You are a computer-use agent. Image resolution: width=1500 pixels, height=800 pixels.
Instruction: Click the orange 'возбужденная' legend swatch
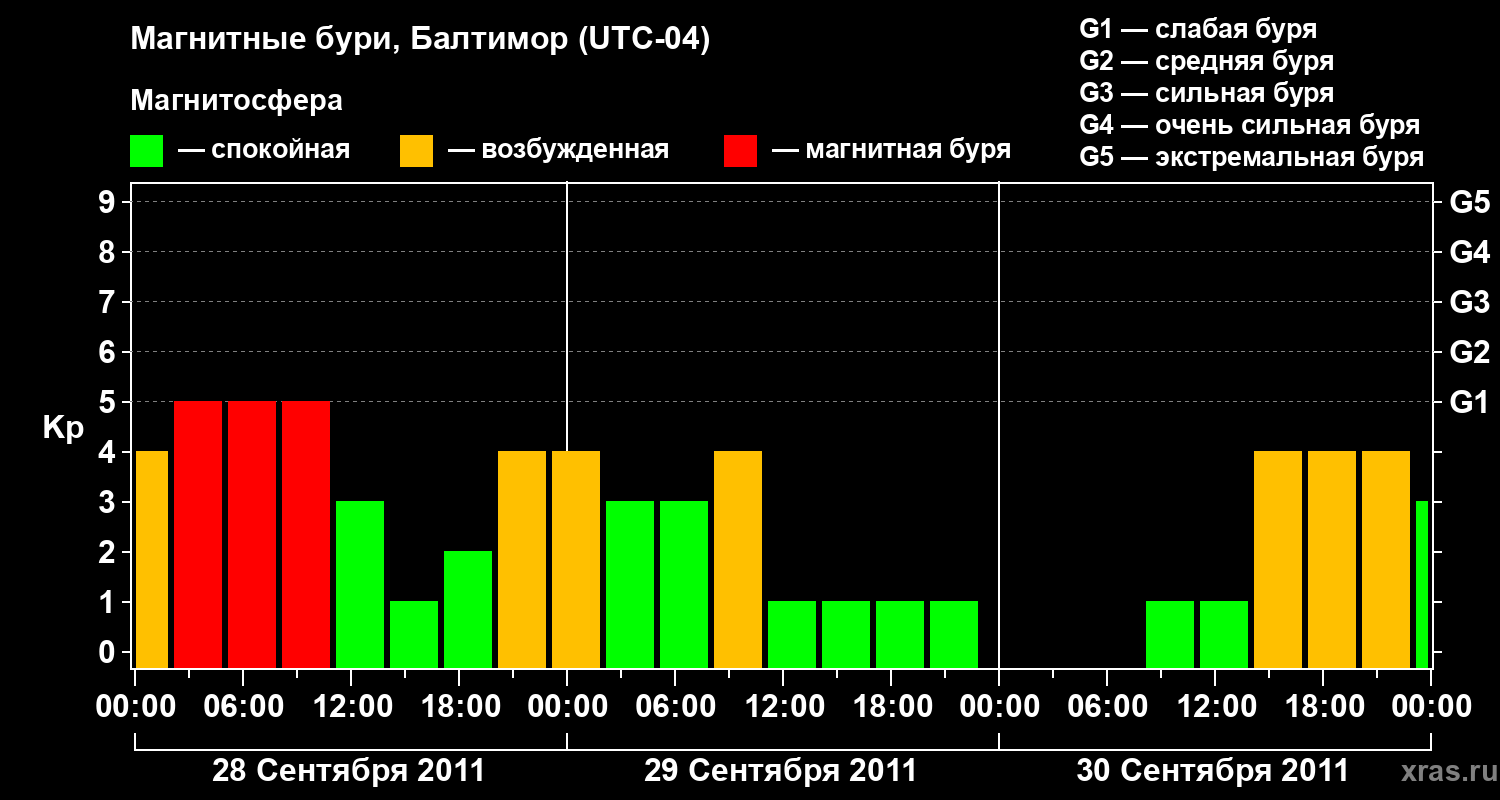[416, 151]
